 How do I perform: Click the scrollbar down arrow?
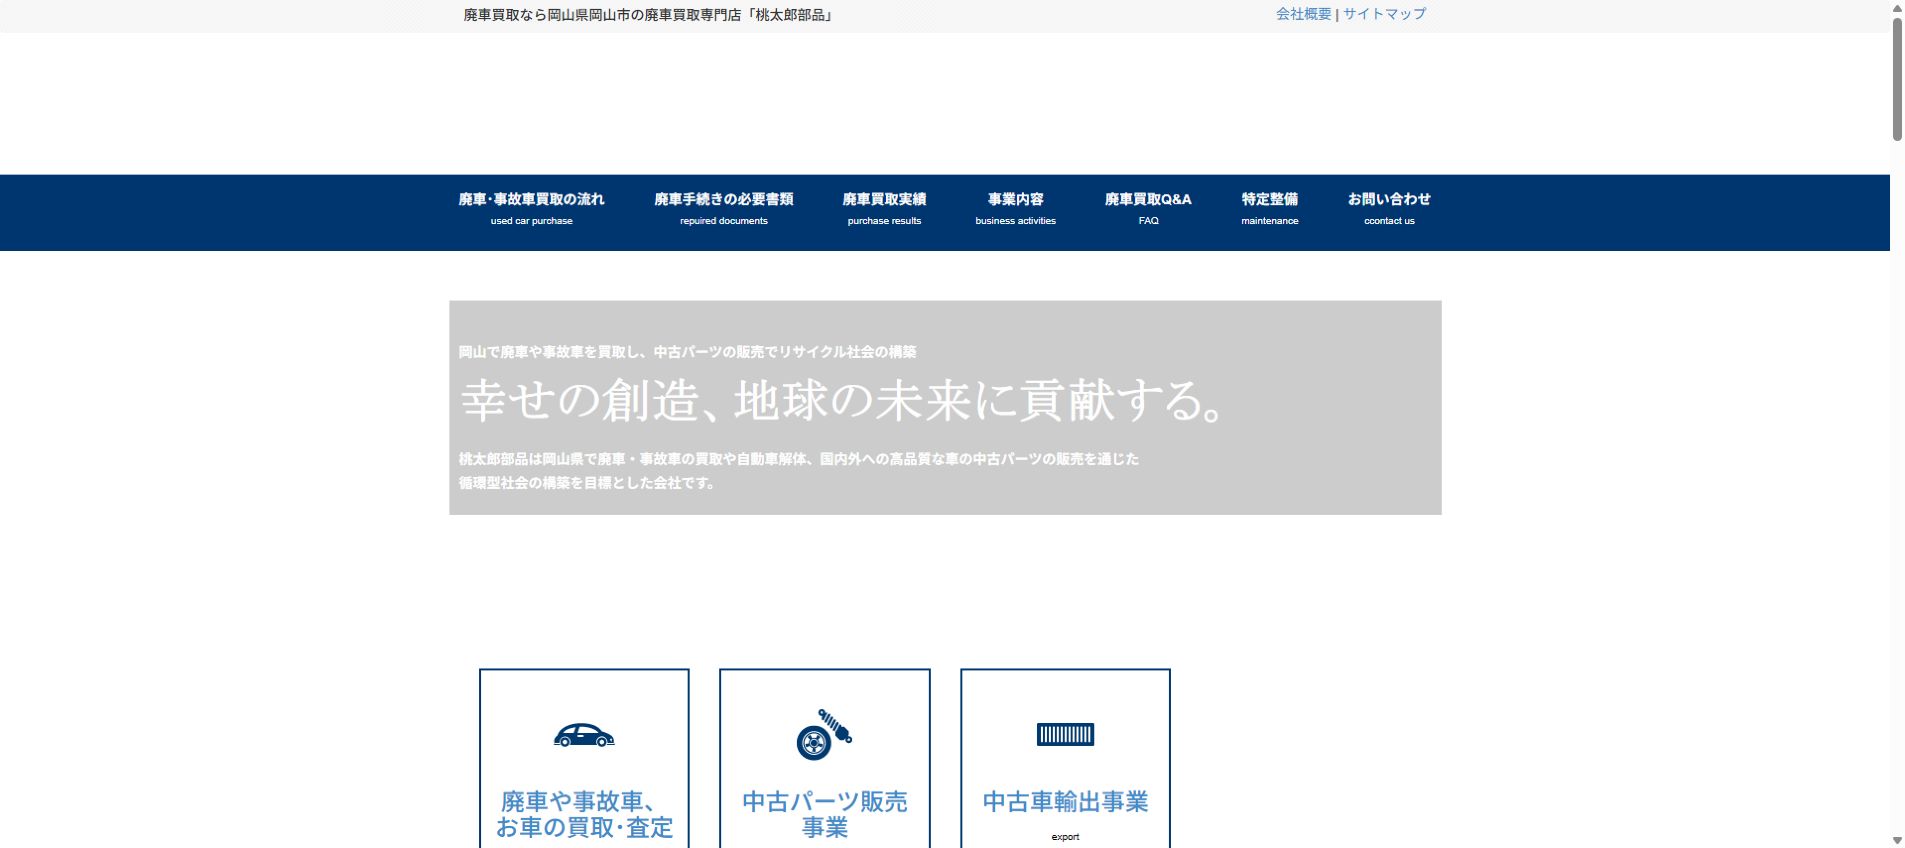click(1897, 840)
